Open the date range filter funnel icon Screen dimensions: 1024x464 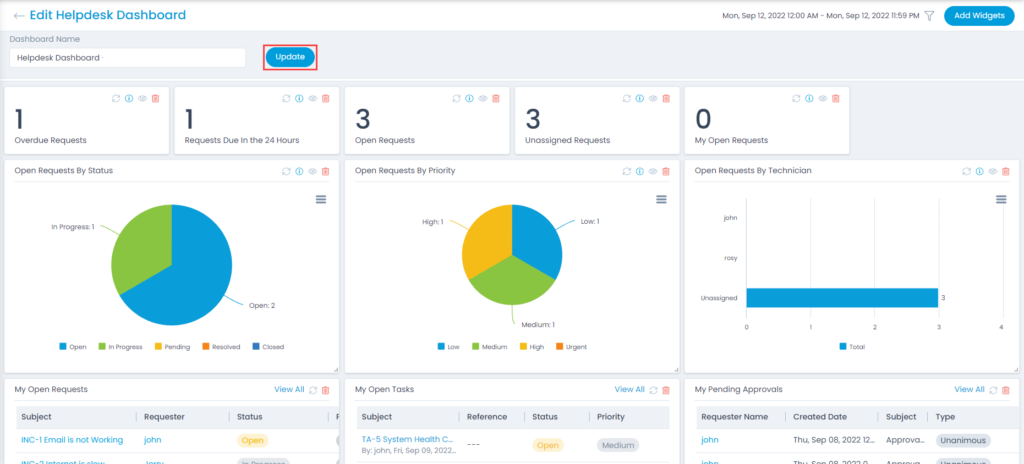pos(929,16)
